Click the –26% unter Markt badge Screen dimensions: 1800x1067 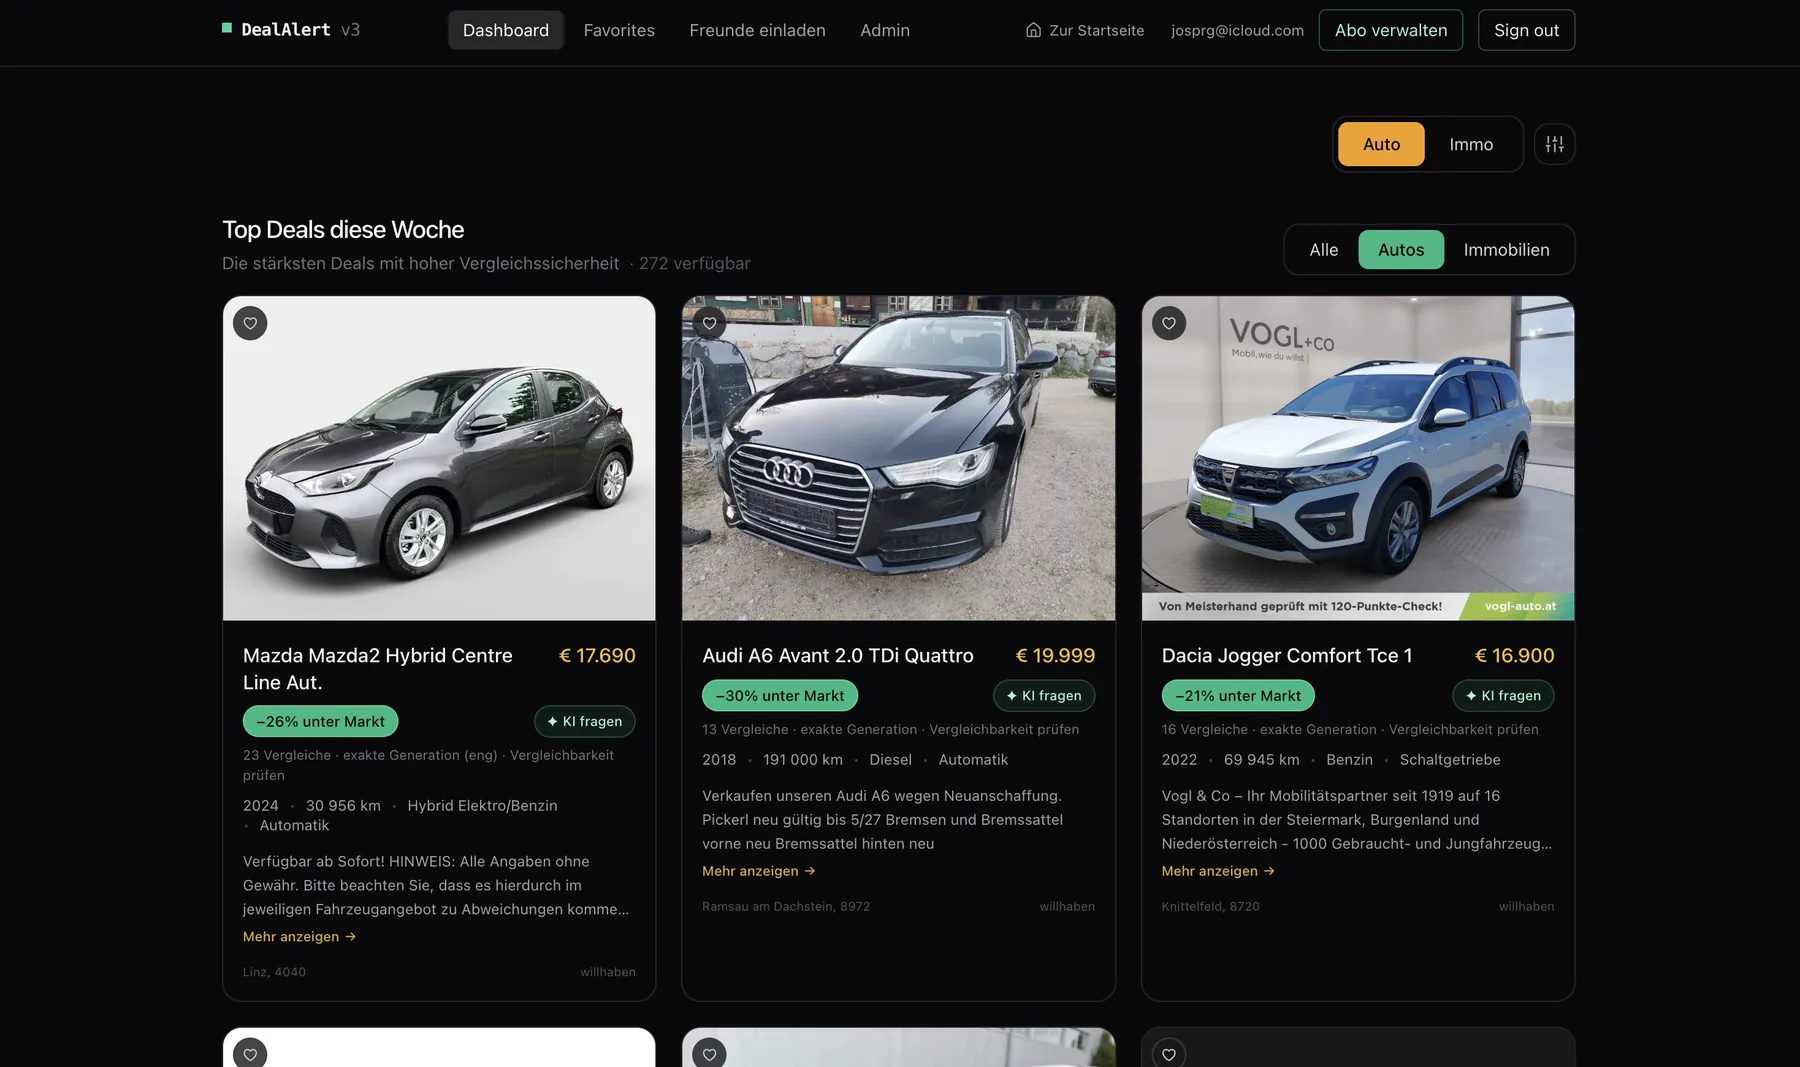320,721
